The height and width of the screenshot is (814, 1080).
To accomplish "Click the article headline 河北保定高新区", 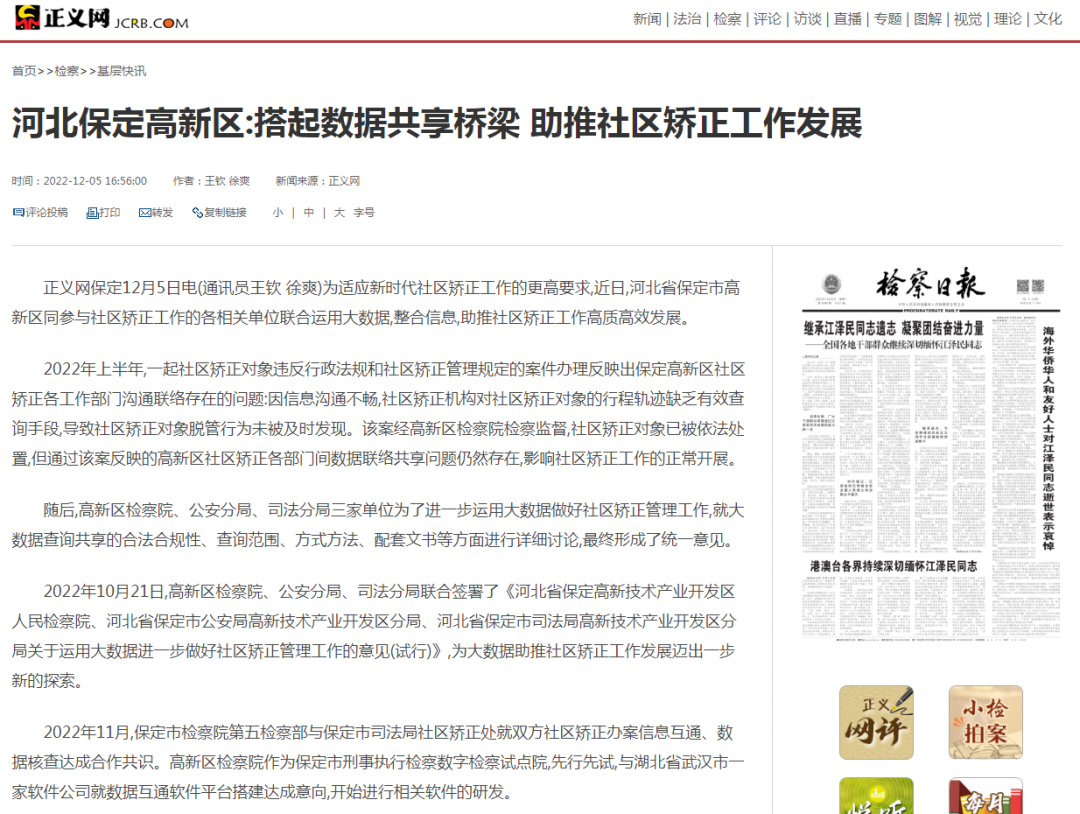I will (437, 123).
